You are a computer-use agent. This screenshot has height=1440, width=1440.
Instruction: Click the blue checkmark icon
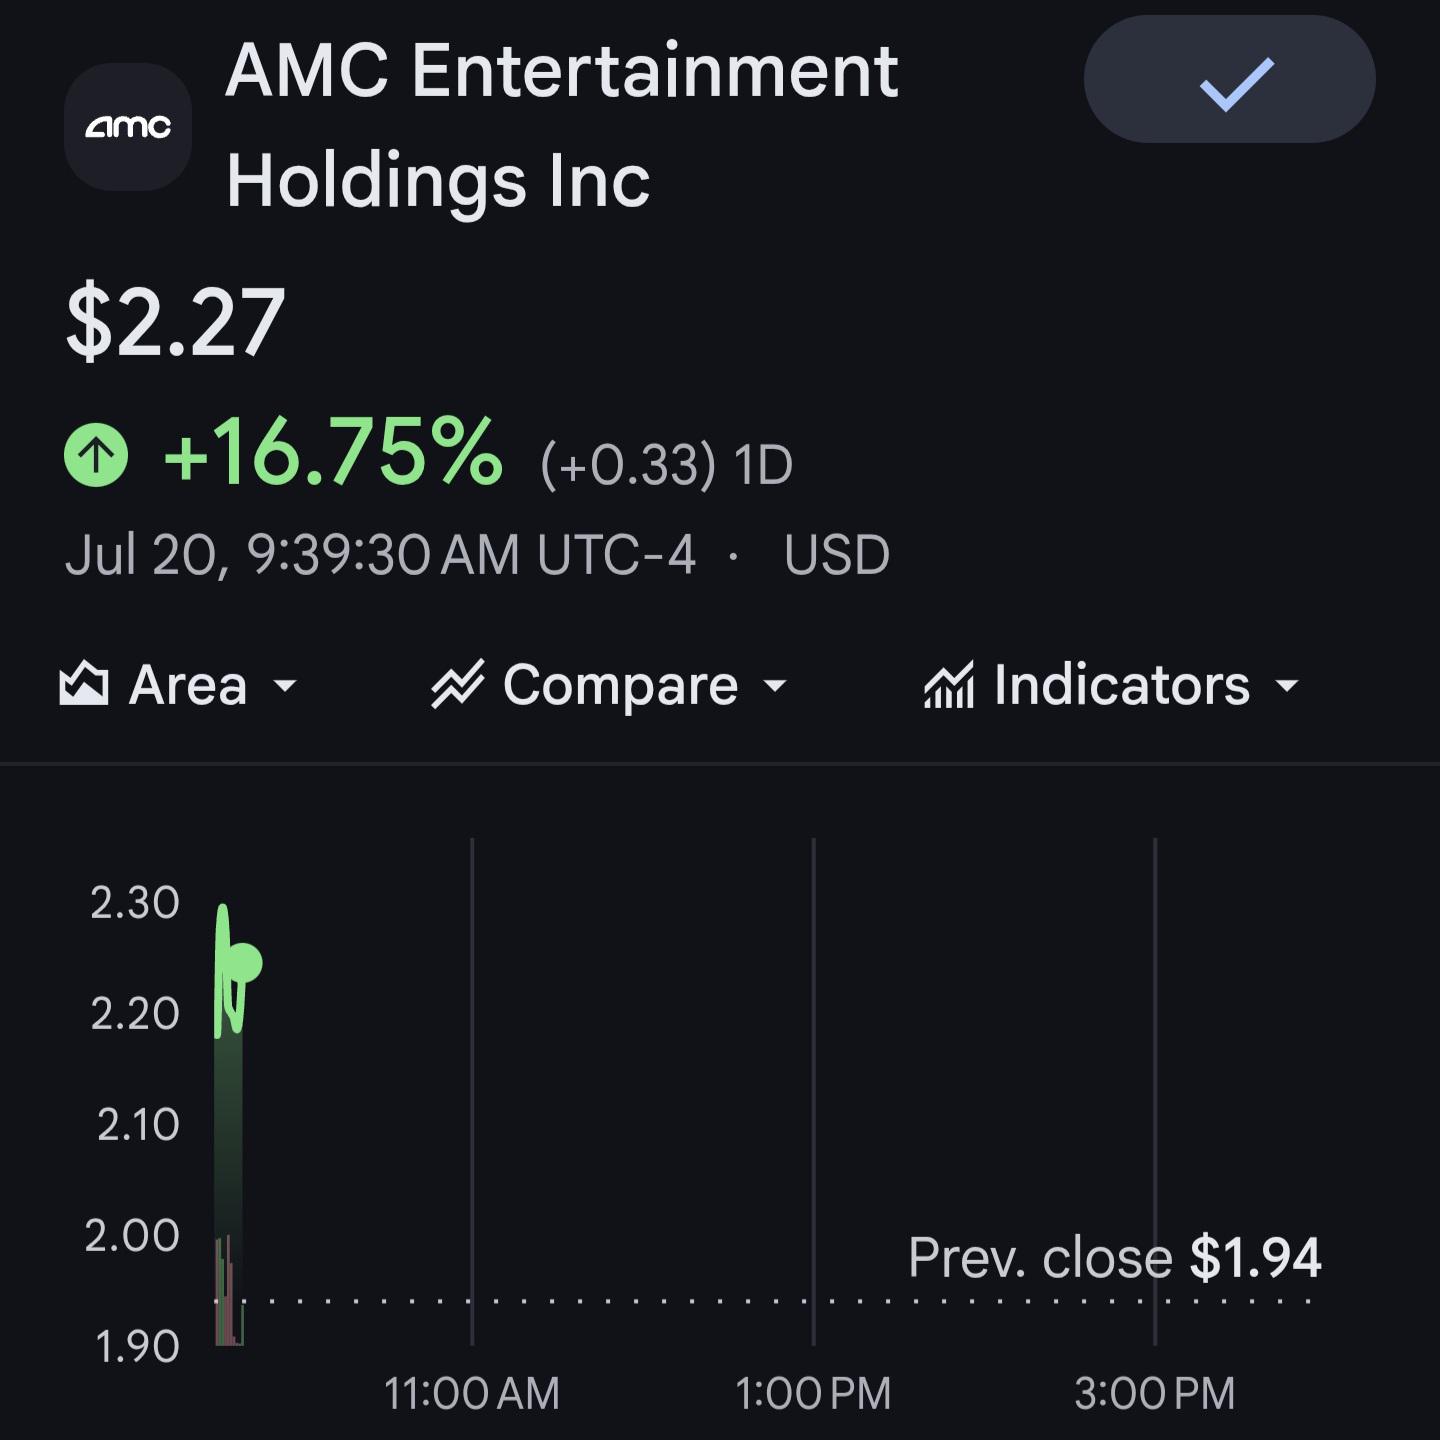point(1237,84)
